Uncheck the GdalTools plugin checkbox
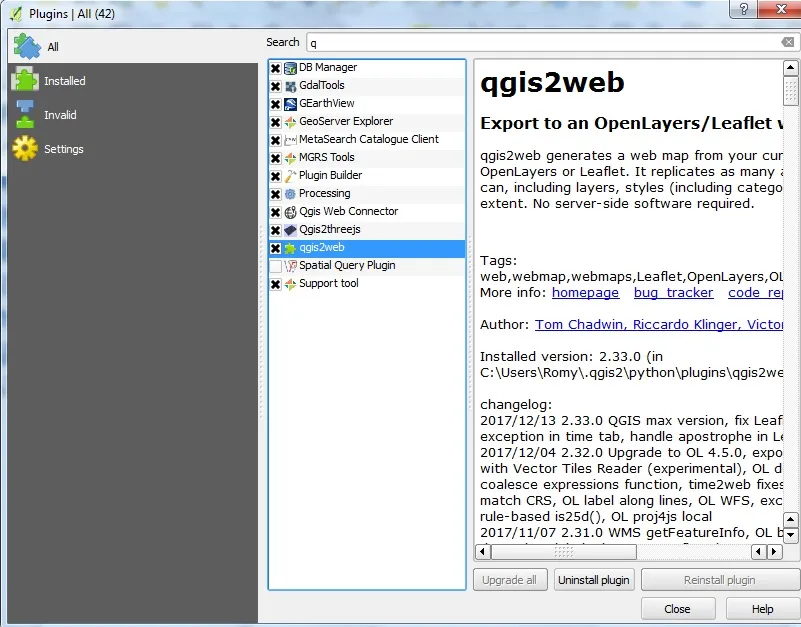Screen dimensions: 801x627 tap(275, 86)
